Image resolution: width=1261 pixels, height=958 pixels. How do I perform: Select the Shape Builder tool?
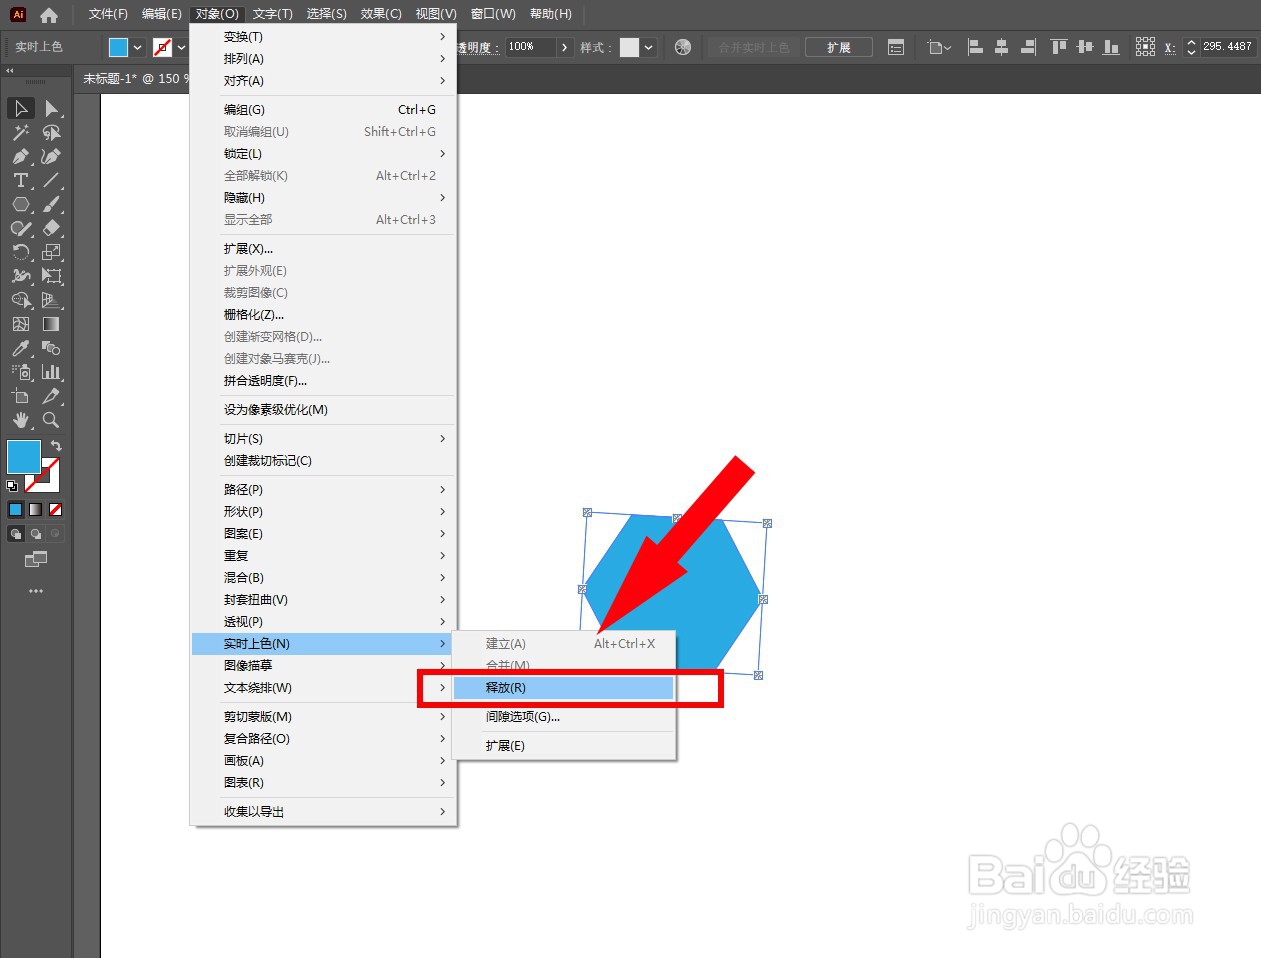pyautogui.click(x=20, y=300)
